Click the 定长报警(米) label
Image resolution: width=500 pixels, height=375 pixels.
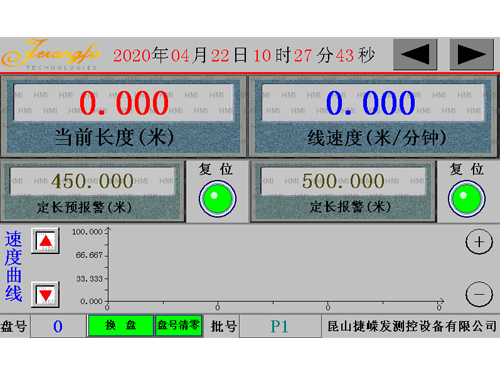[350, 207]
